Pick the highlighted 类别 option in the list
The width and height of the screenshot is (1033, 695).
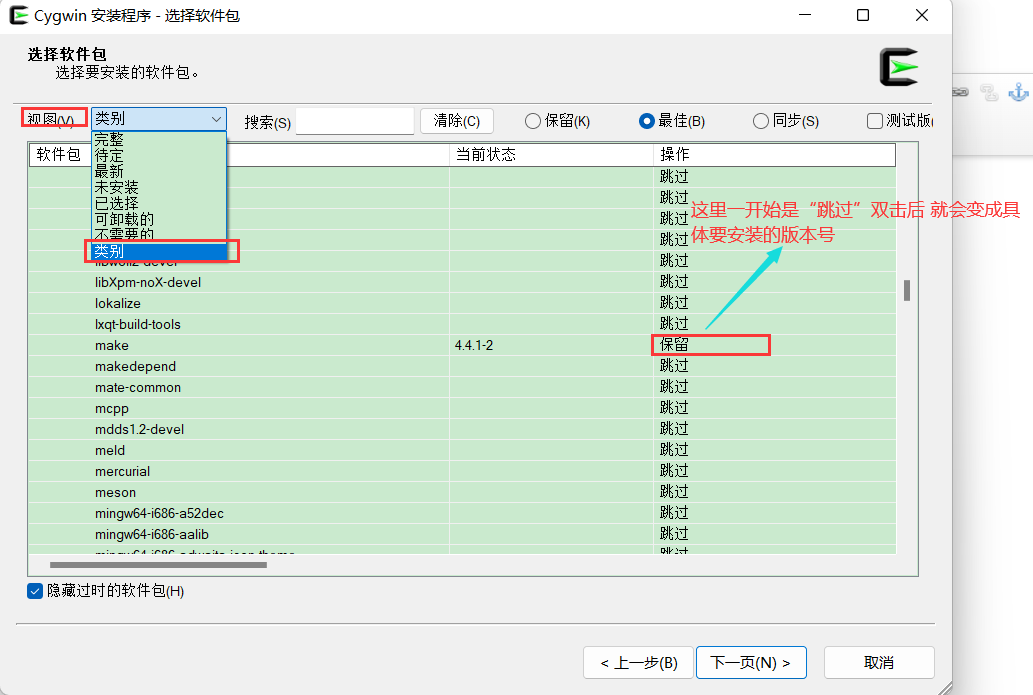pos(159,251)
